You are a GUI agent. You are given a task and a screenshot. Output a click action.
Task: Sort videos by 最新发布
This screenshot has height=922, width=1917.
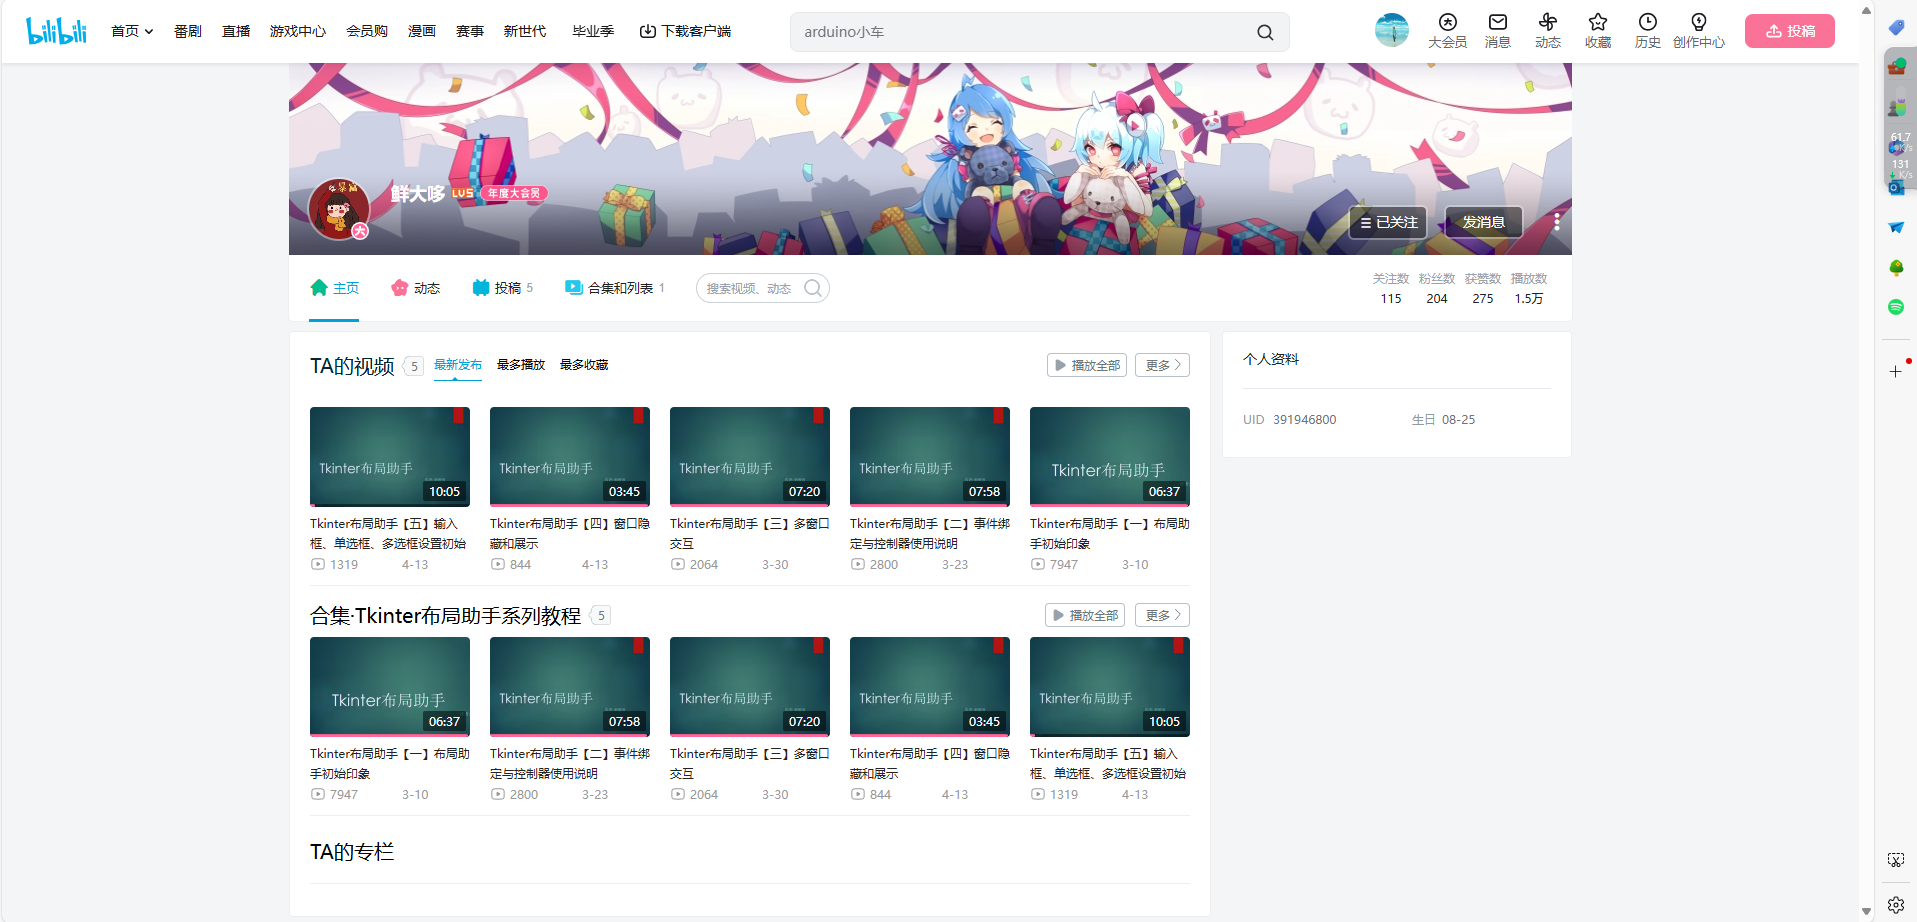(458, 365)
